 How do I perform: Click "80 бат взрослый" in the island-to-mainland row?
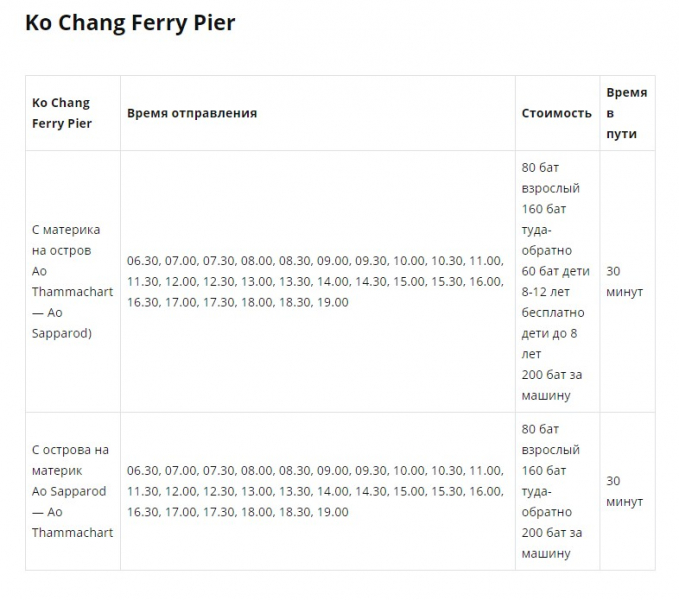click(550, 439)
